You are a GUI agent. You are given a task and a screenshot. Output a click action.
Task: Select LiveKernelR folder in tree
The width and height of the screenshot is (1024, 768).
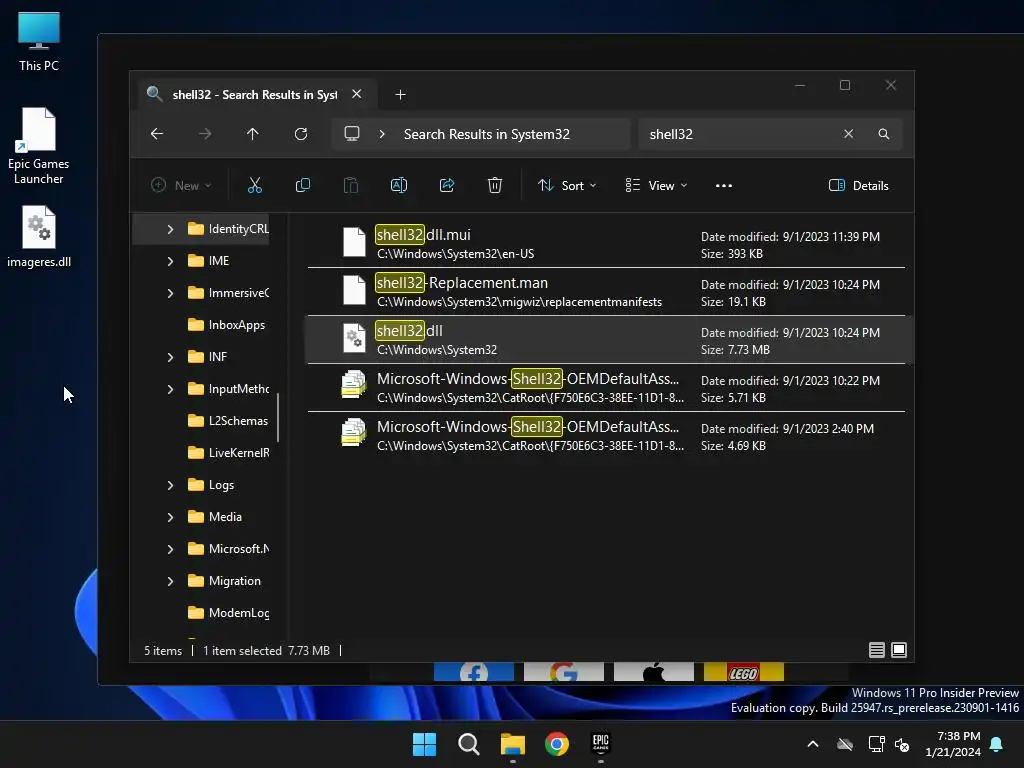pos(228,453)
